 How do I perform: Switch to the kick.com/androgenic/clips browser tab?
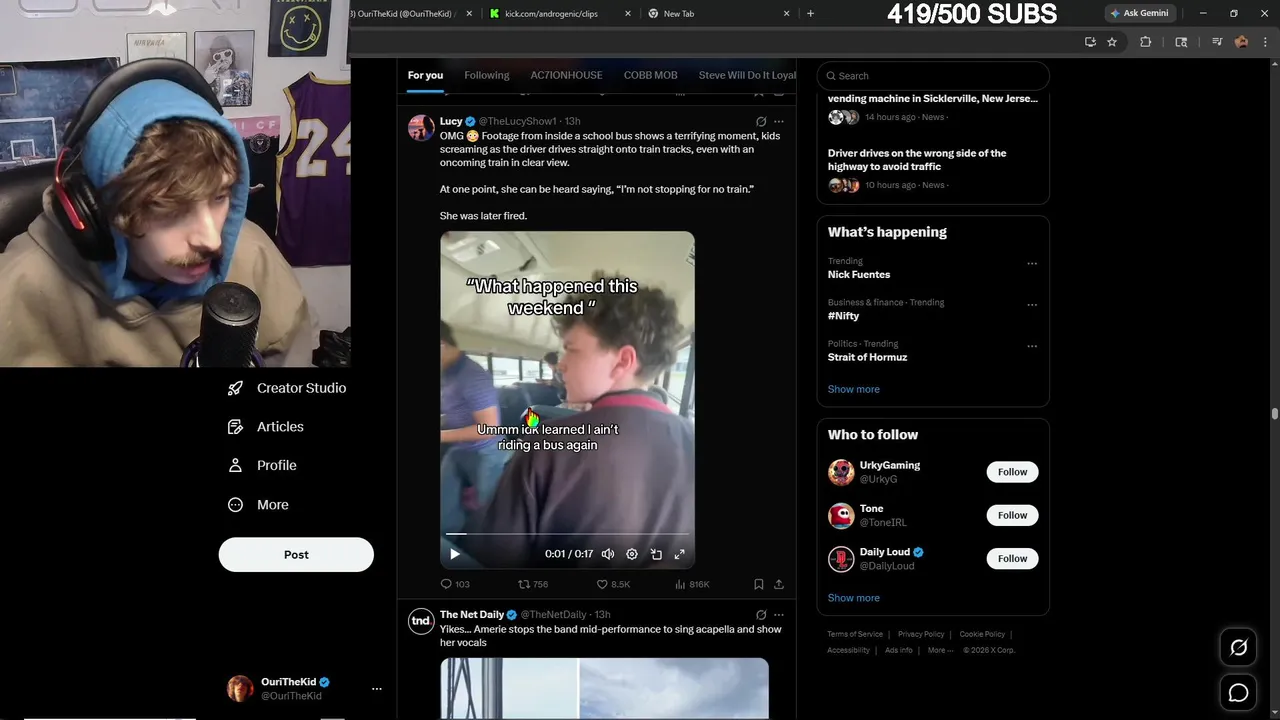558,14
